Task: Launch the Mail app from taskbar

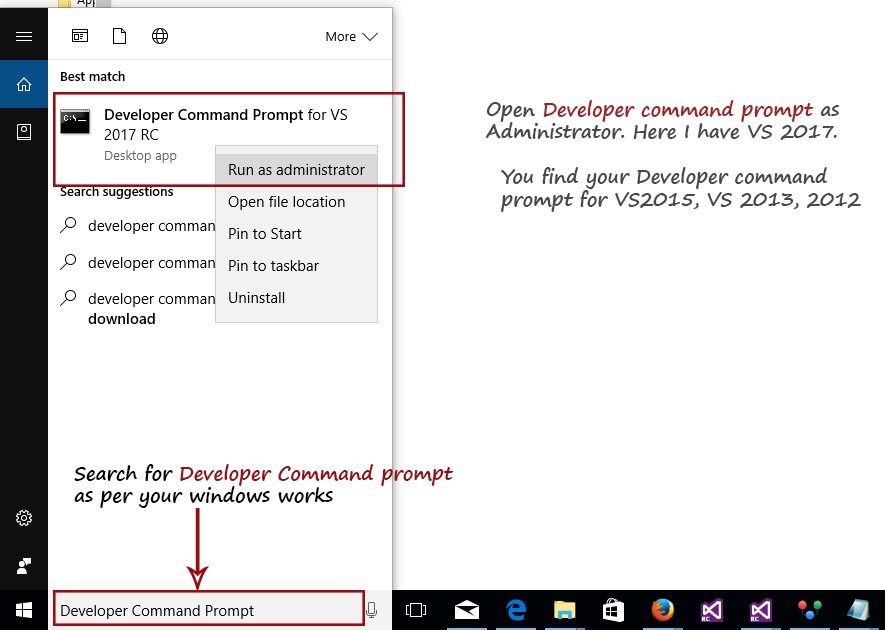Action: [467, 610]
